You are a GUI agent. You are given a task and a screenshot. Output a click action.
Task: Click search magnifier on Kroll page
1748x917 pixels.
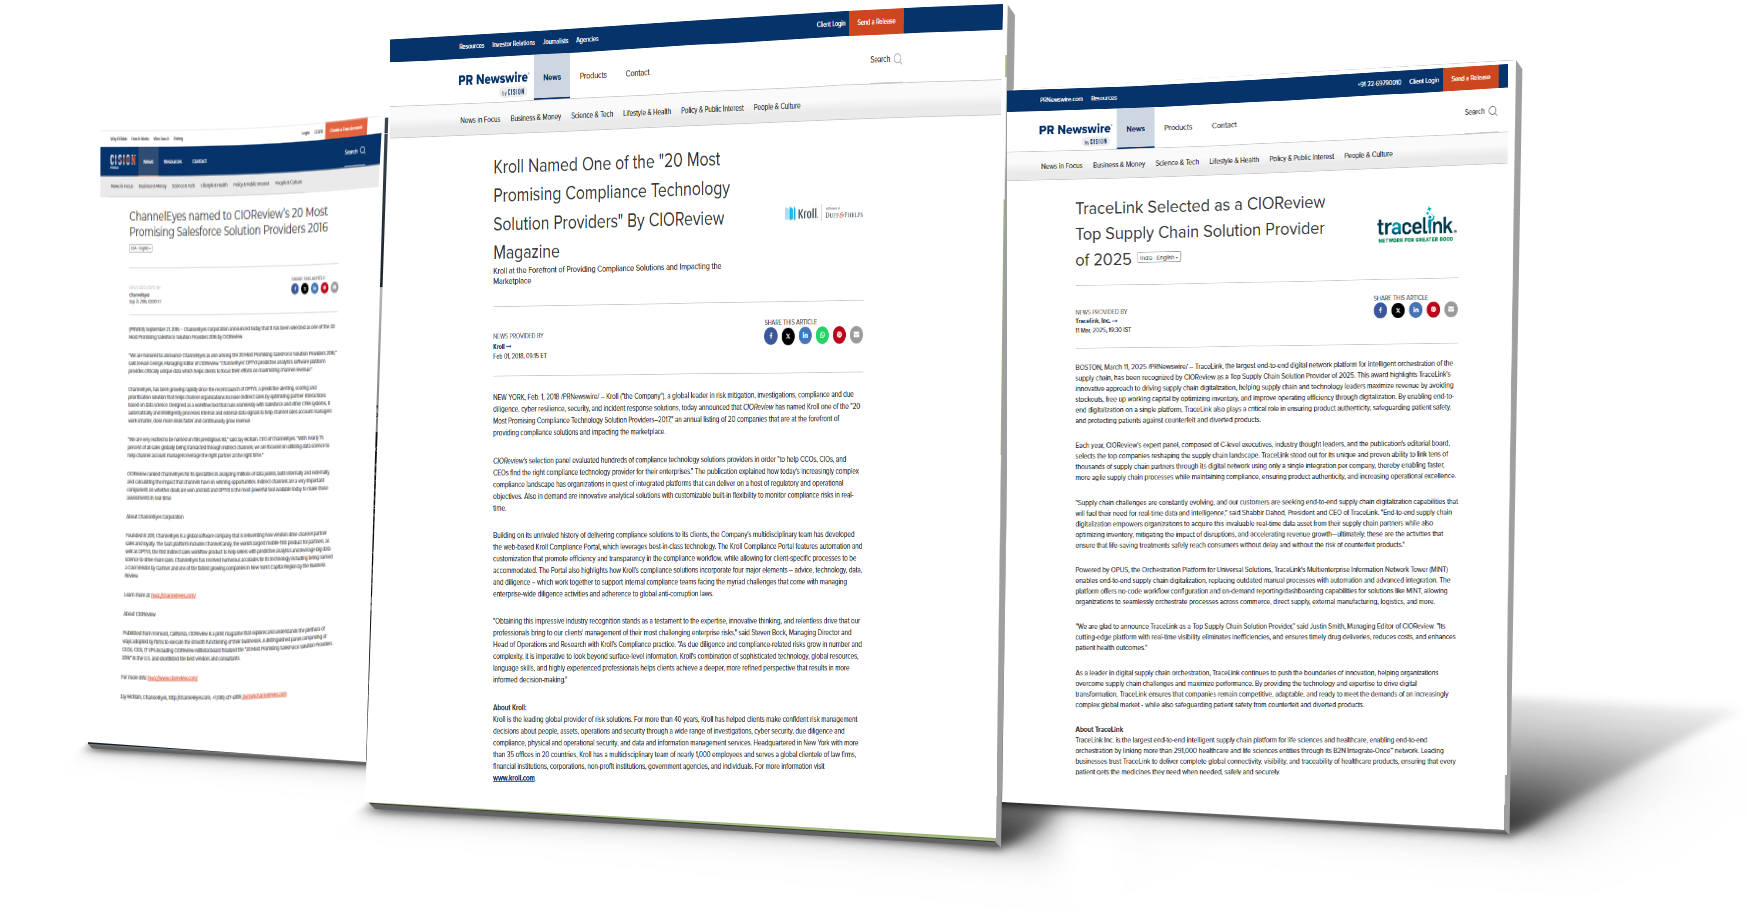pyautogui.click(x=898, y=59)
